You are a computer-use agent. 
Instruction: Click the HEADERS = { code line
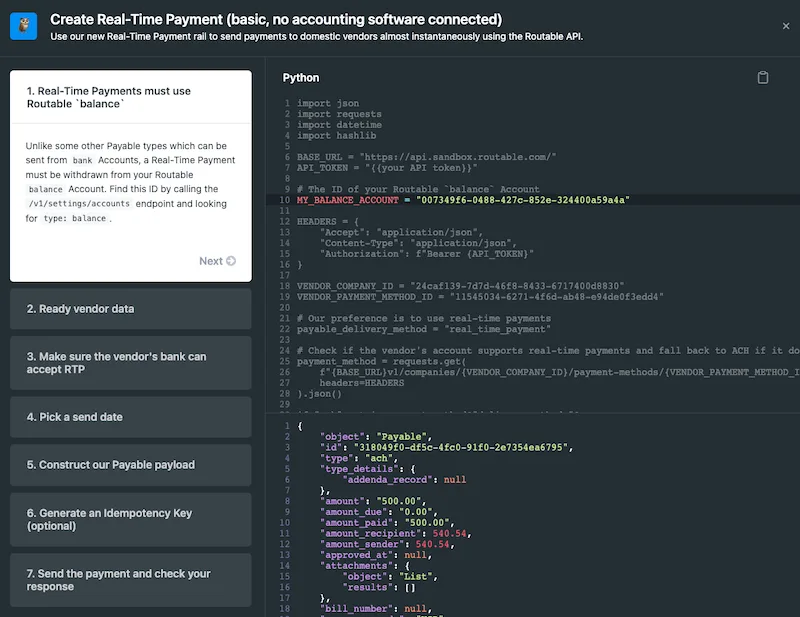point(328,221)
